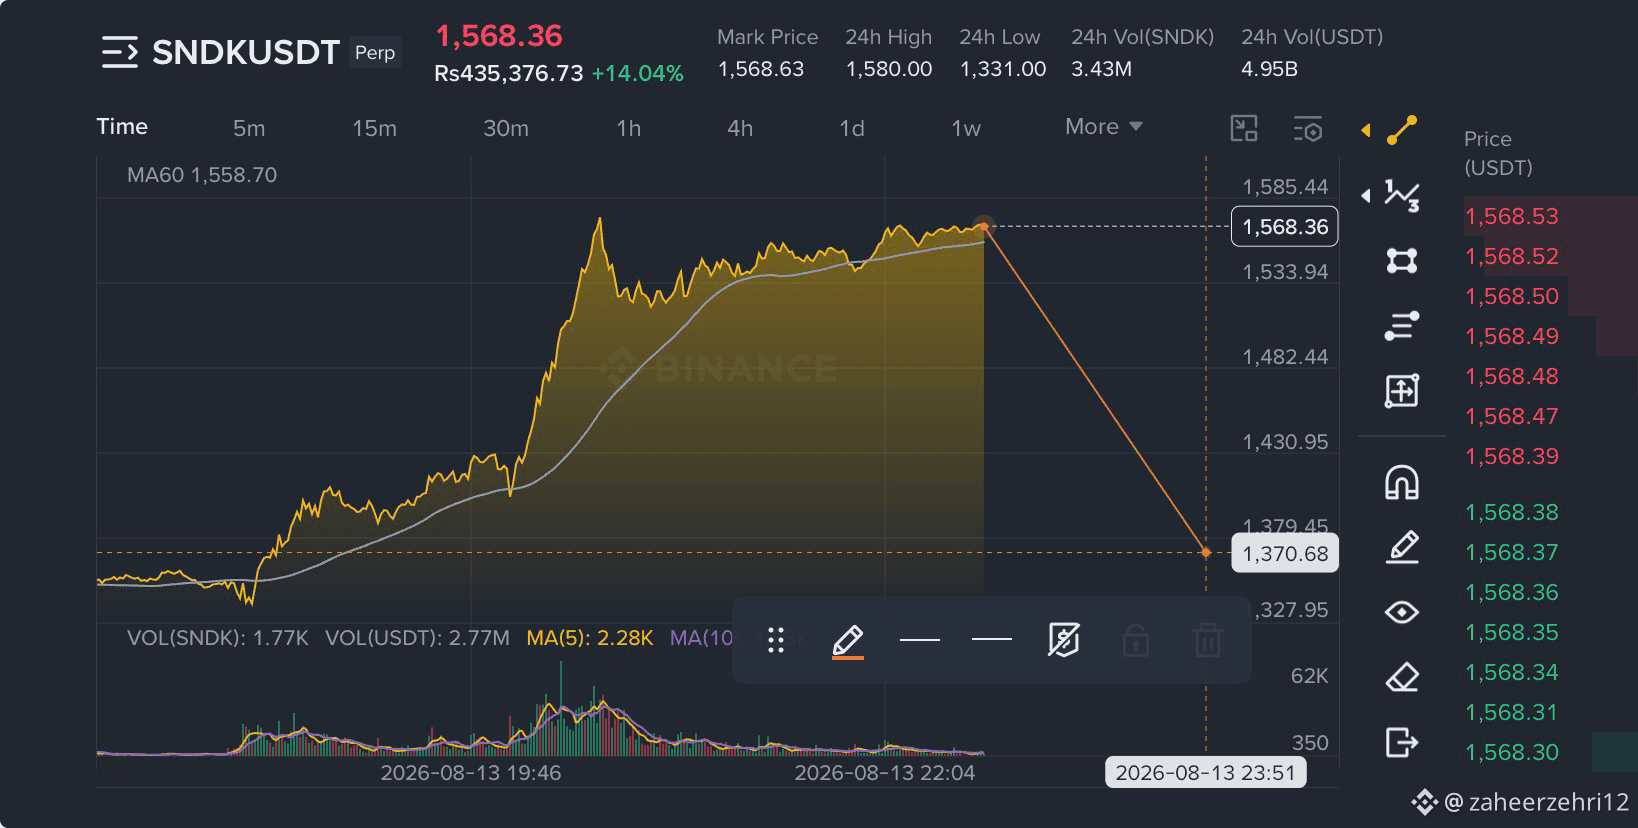Click the 2026-08-13 23:51 time label
This screenshot has width=1638, height=828.
click(x=1205, y=772)
